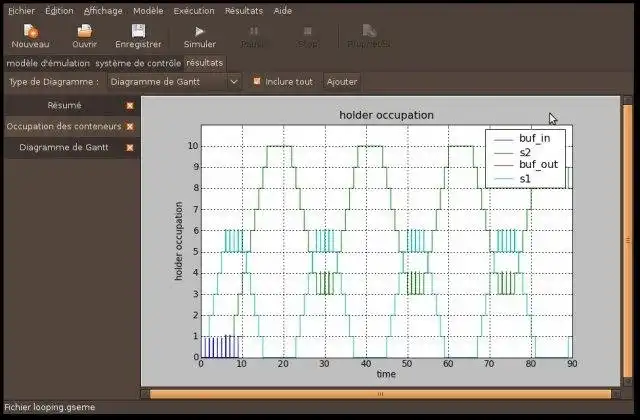The height and width of the screenshot is (420, 640).
Task: Open the Aide menu
Action: 282,11
